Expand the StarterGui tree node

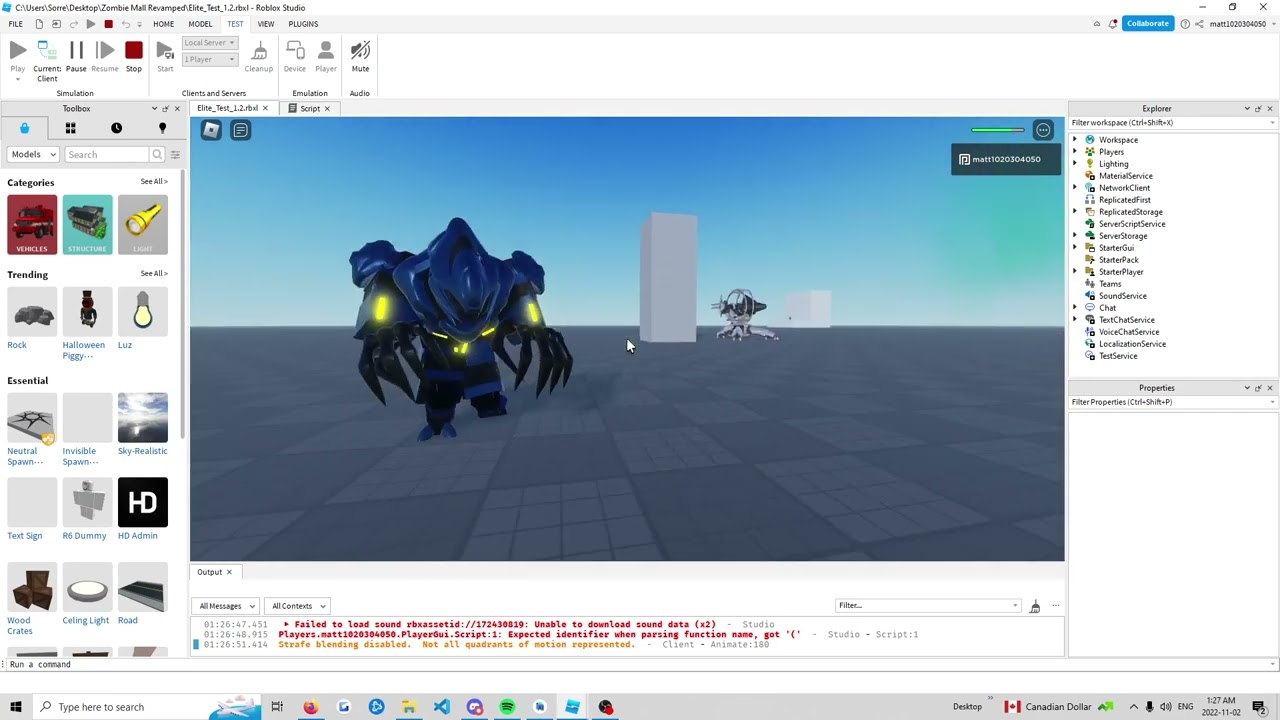[1075, 248]
